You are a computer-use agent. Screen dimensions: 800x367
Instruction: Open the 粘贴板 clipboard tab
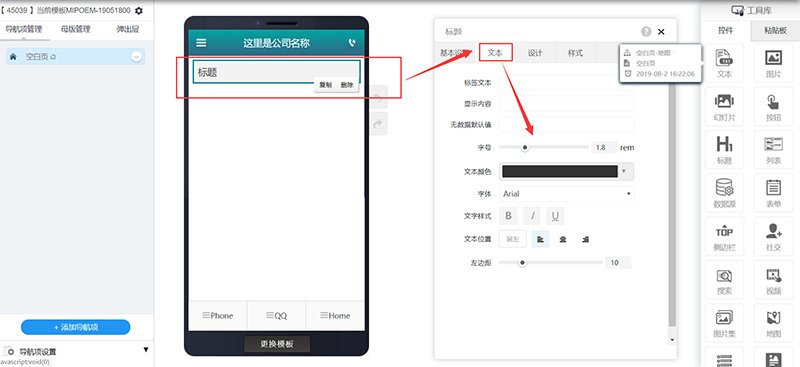point(775,30)
